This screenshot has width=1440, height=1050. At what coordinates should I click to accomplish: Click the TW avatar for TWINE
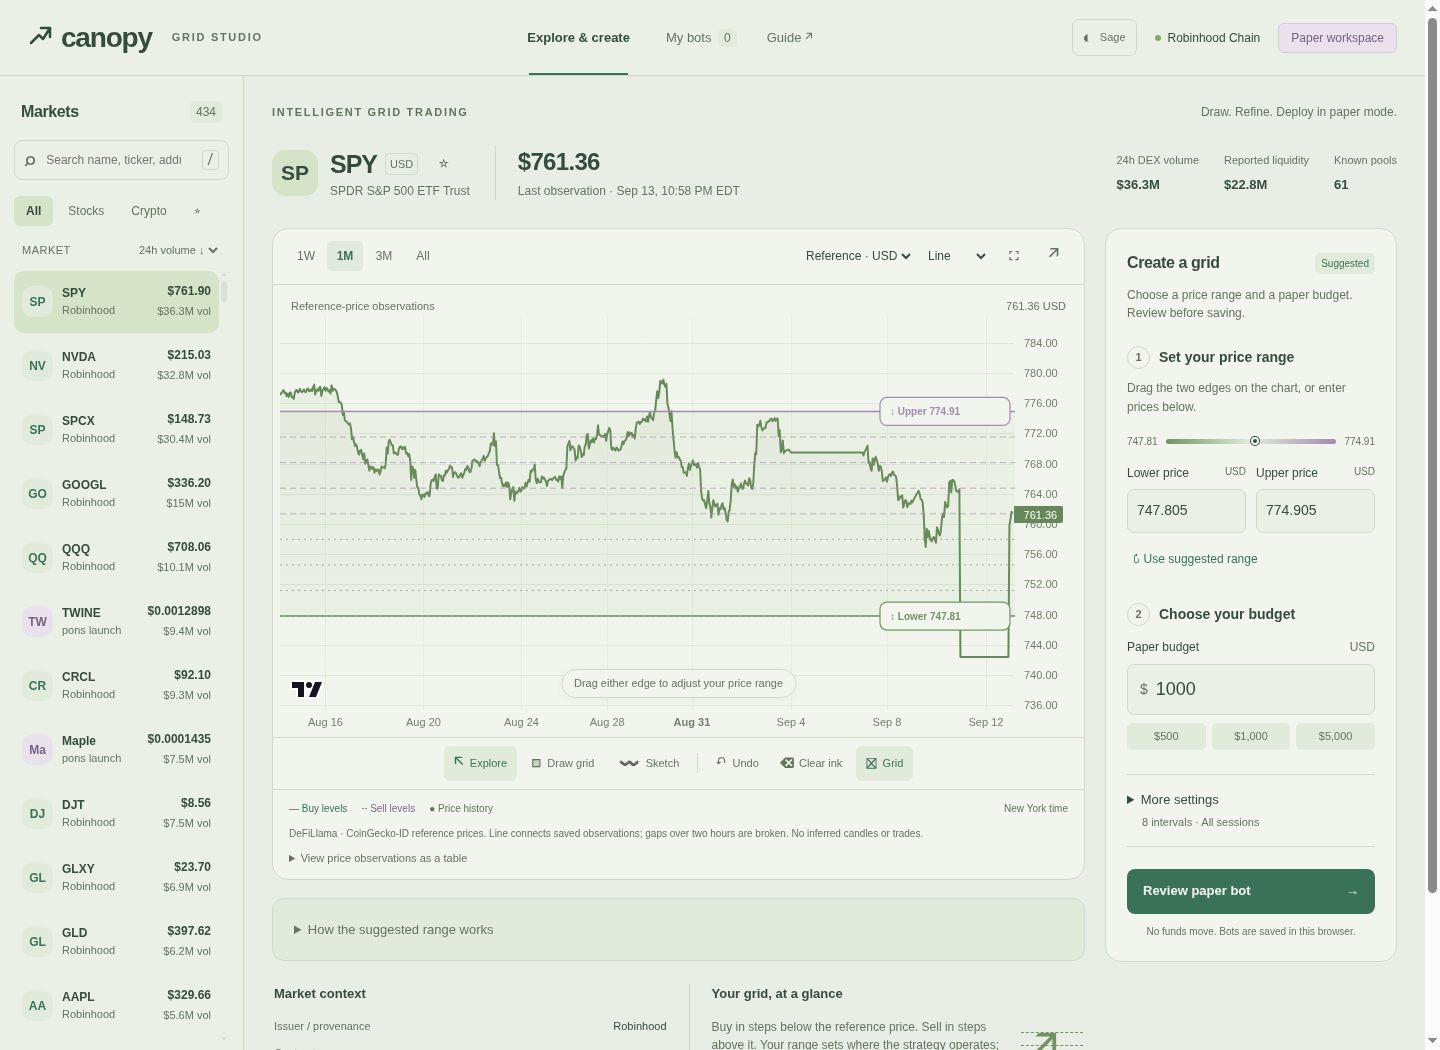37,622
